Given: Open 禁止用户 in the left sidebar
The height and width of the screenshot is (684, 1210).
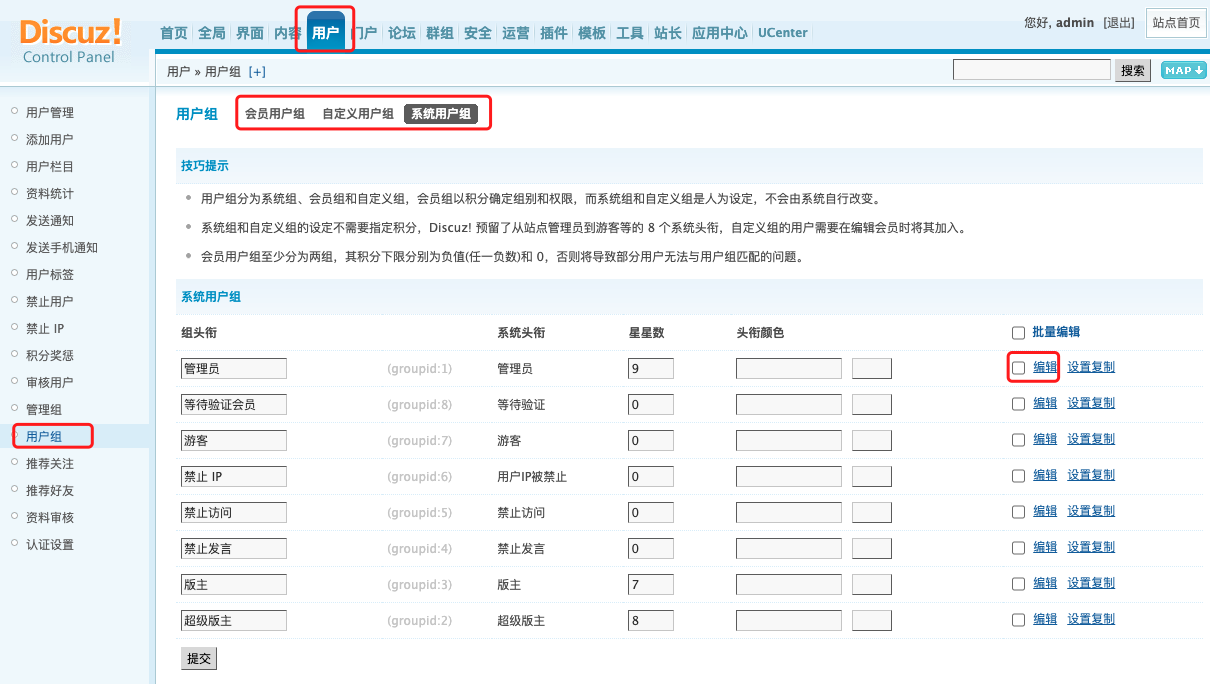Looking at the screenshot, I should click(49, 301).
